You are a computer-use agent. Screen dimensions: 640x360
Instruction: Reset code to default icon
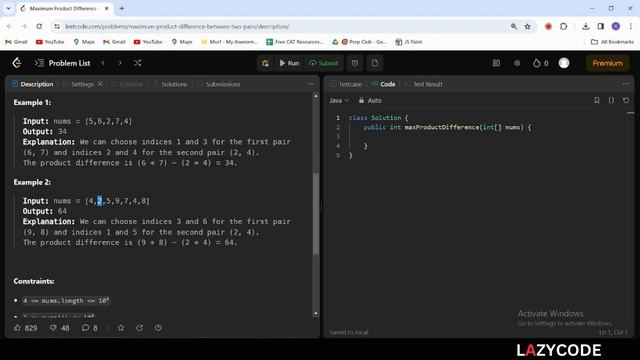pos(626,100)
